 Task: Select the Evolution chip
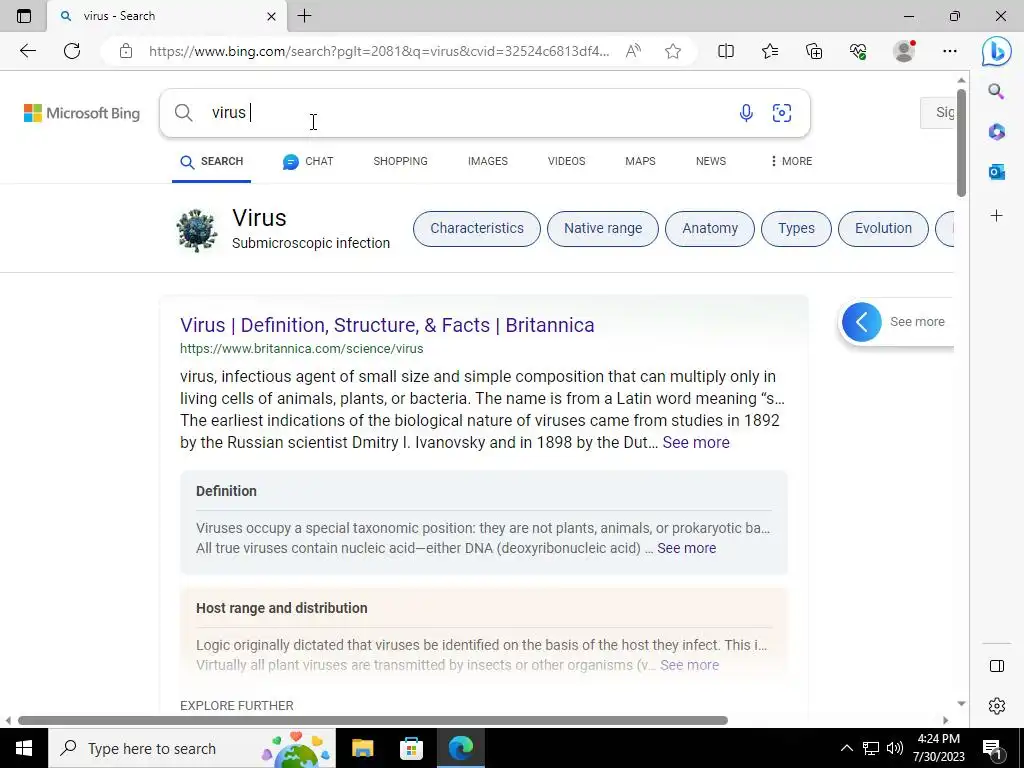pos(883,229)
